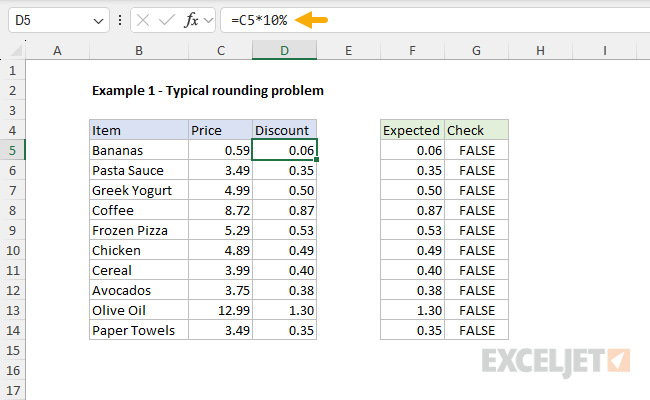Image resolution: width=650 pixels, height=400 pixels.
Task: Select the 'Greek Yogurt' cell
Action: (139, 190)
